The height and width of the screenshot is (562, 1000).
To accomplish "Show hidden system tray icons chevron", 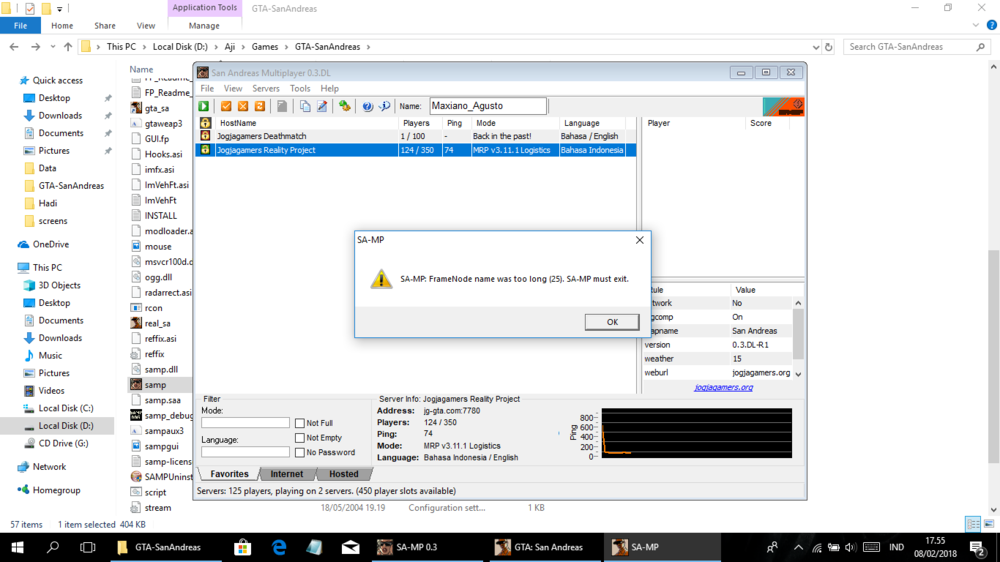I will (x=798, y=547).
